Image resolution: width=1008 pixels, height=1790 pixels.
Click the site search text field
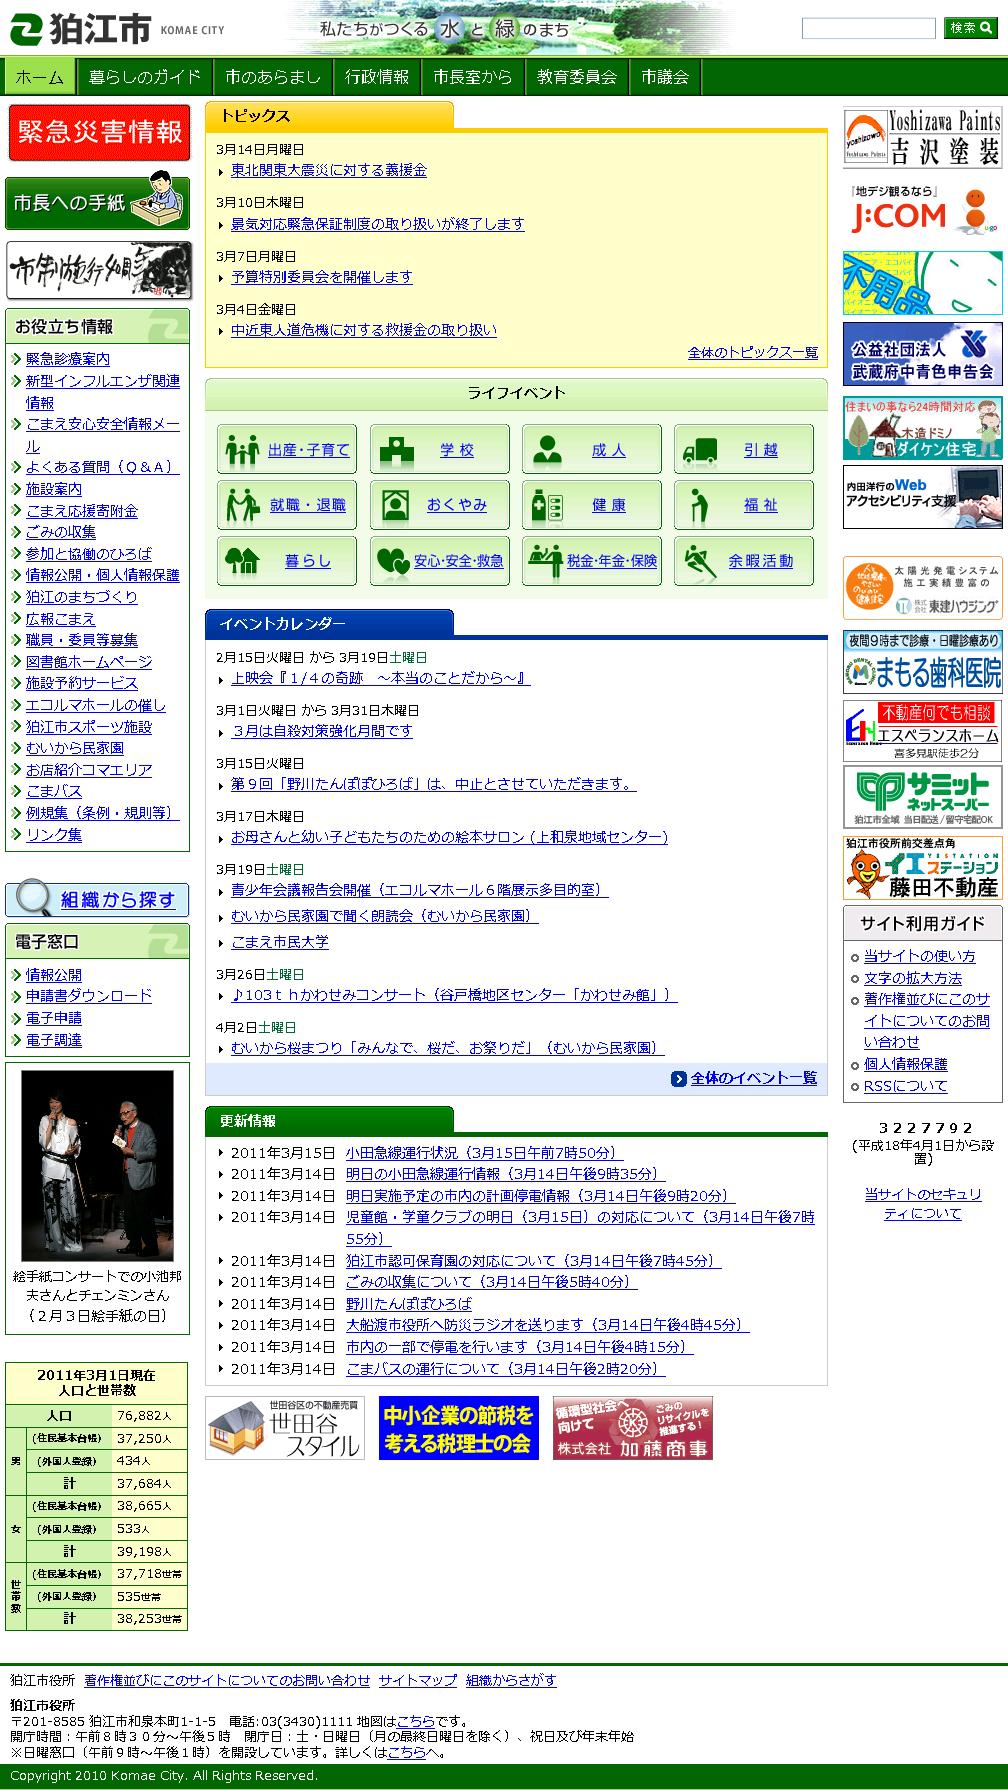tap(868, 28)
